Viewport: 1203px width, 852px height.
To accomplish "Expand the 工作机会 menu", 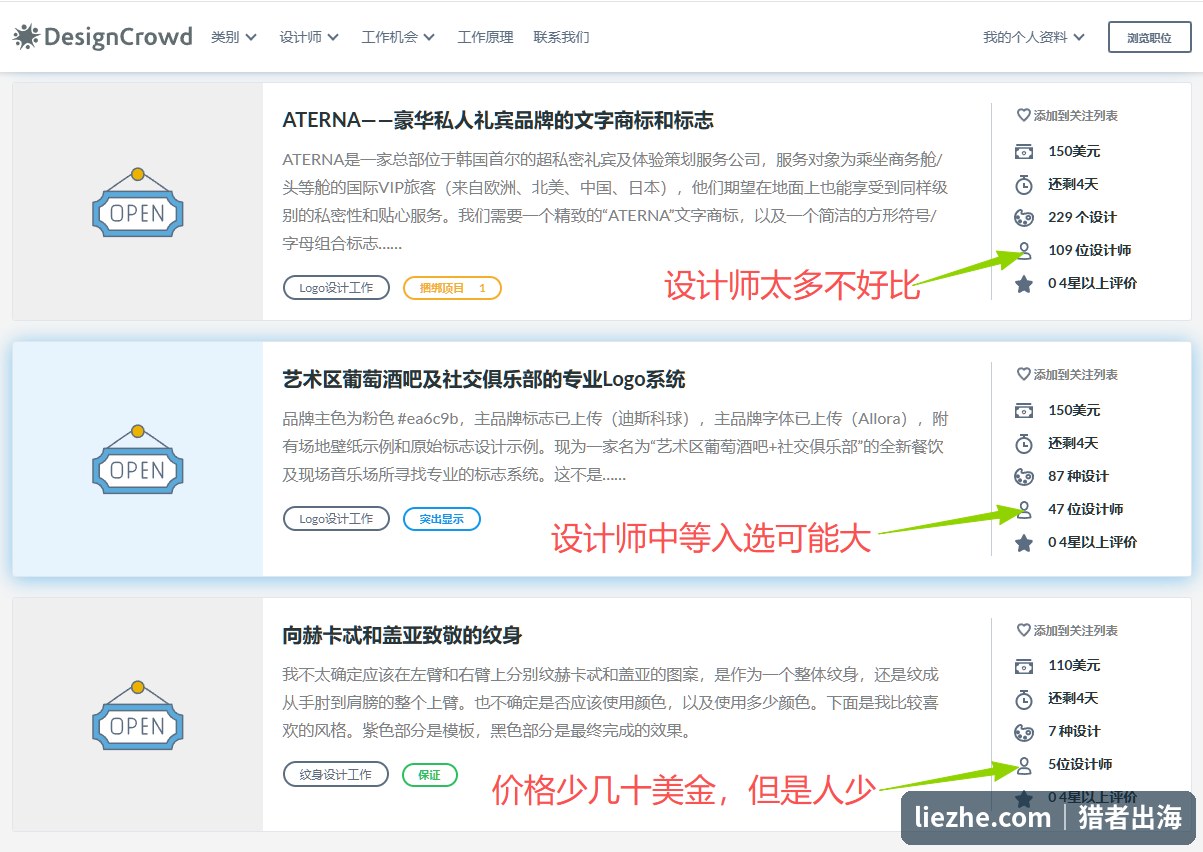I will pos(398,37).
